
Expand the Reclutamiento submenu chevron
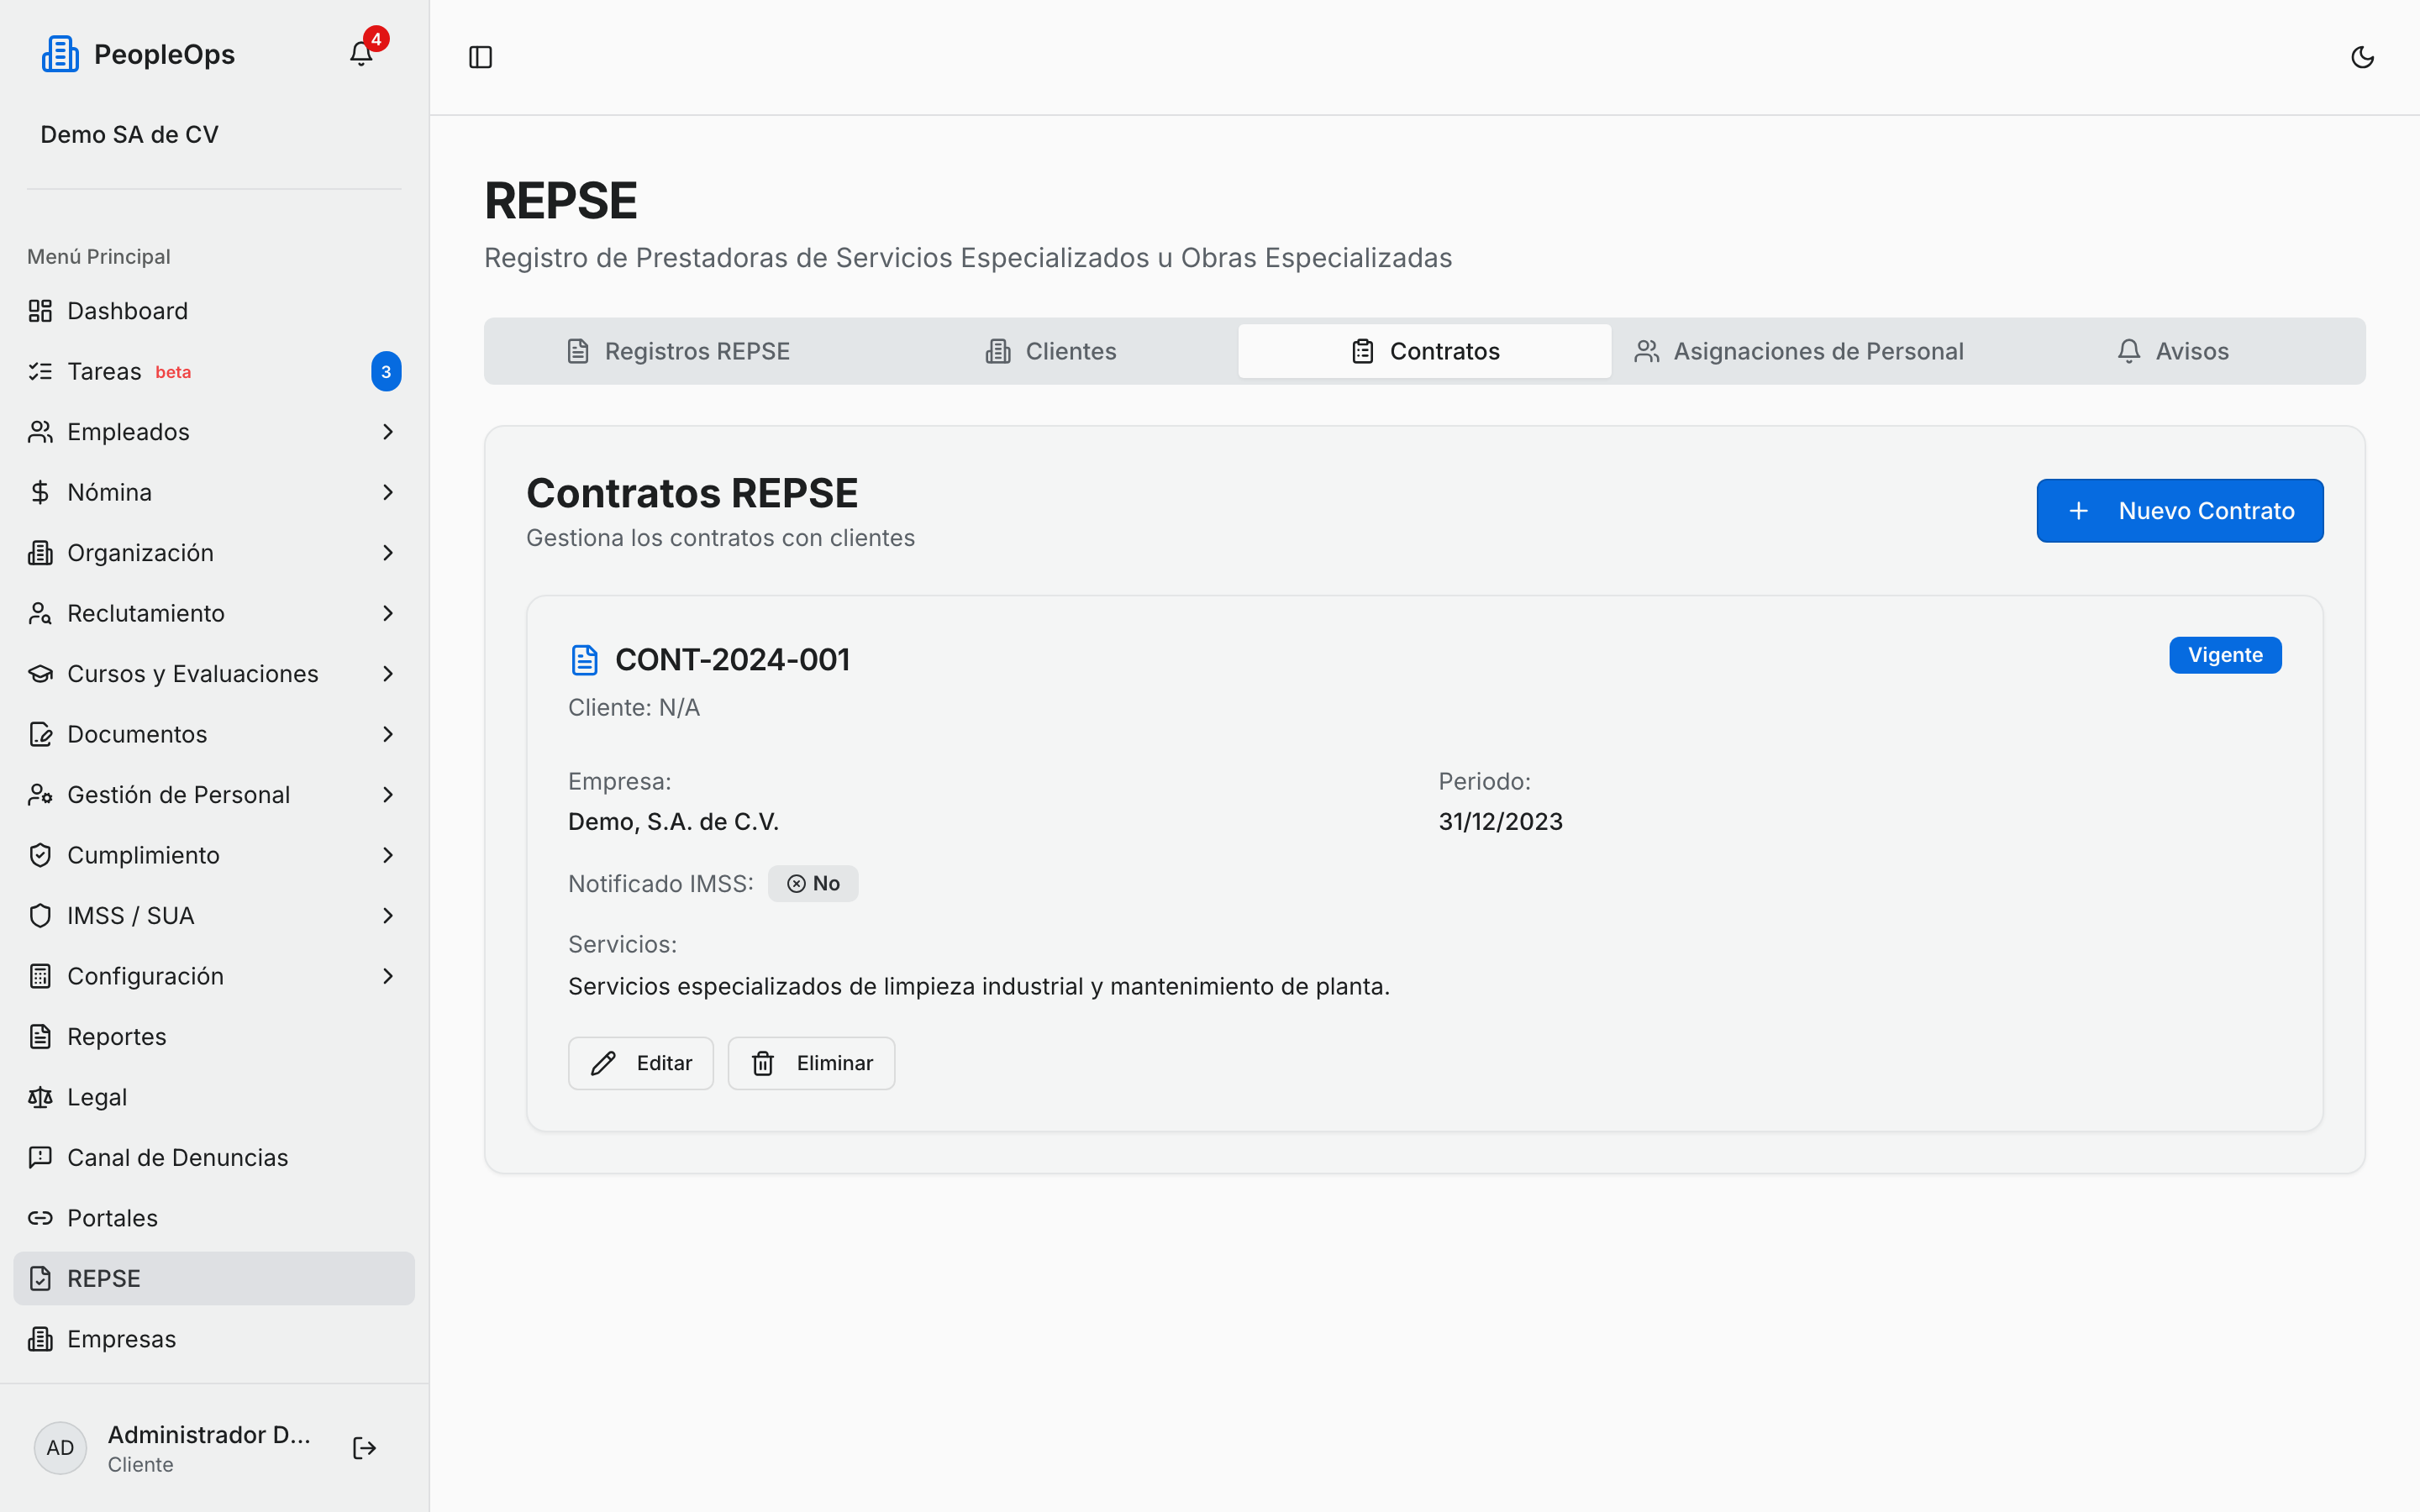(x=388, y=613)
